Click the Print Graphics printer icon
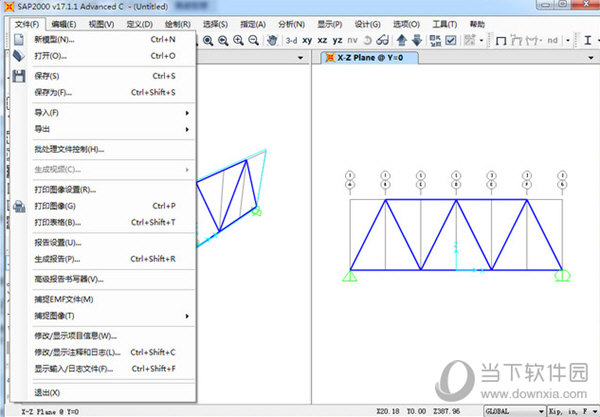Viewport: 600px width, 417px height. 18,206
